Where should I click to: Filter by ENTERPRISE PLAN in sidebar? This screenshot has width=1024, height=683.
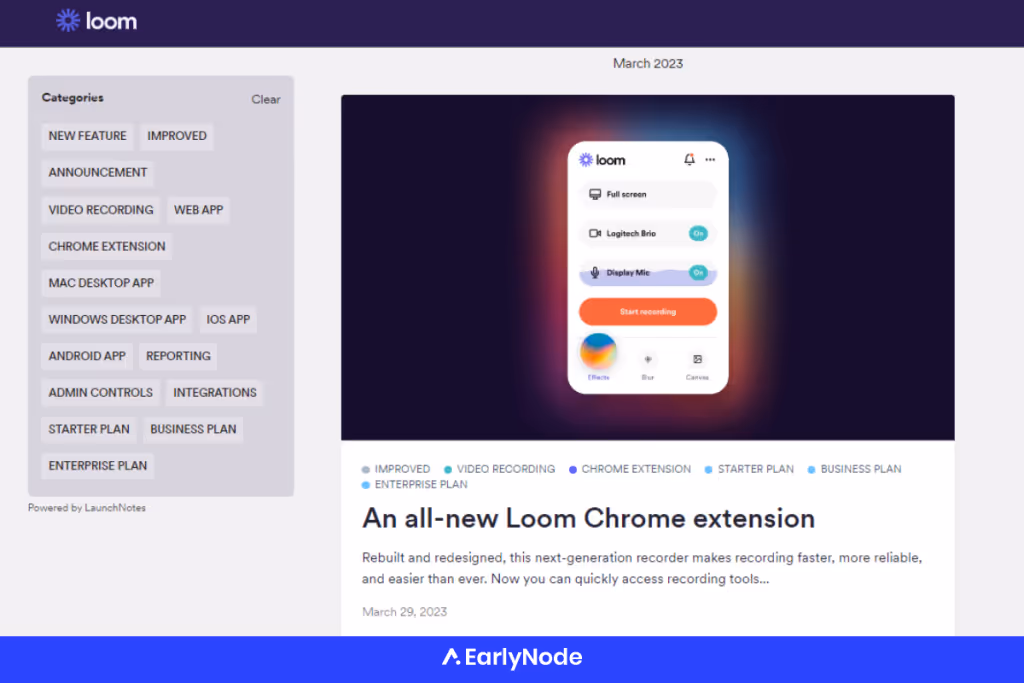click(x=98, y=466)
